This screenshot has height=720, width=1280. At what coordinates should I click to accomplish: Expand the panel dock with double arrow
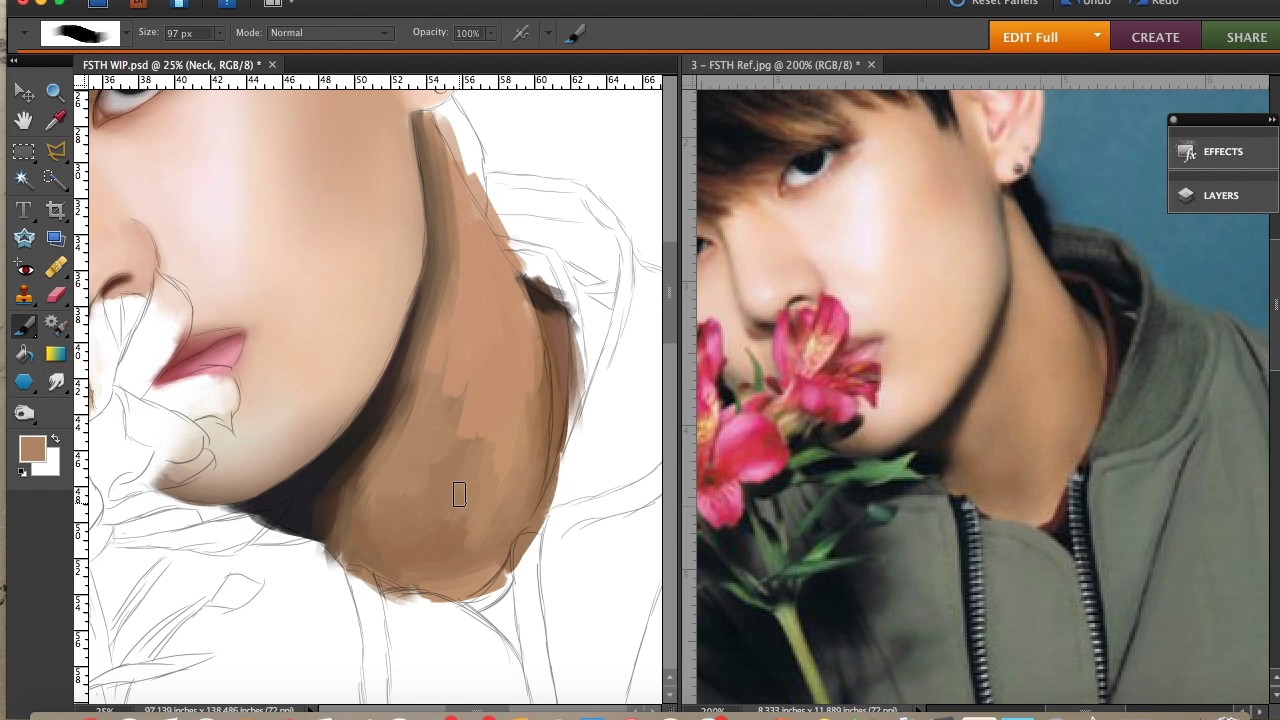[1271, 120]
